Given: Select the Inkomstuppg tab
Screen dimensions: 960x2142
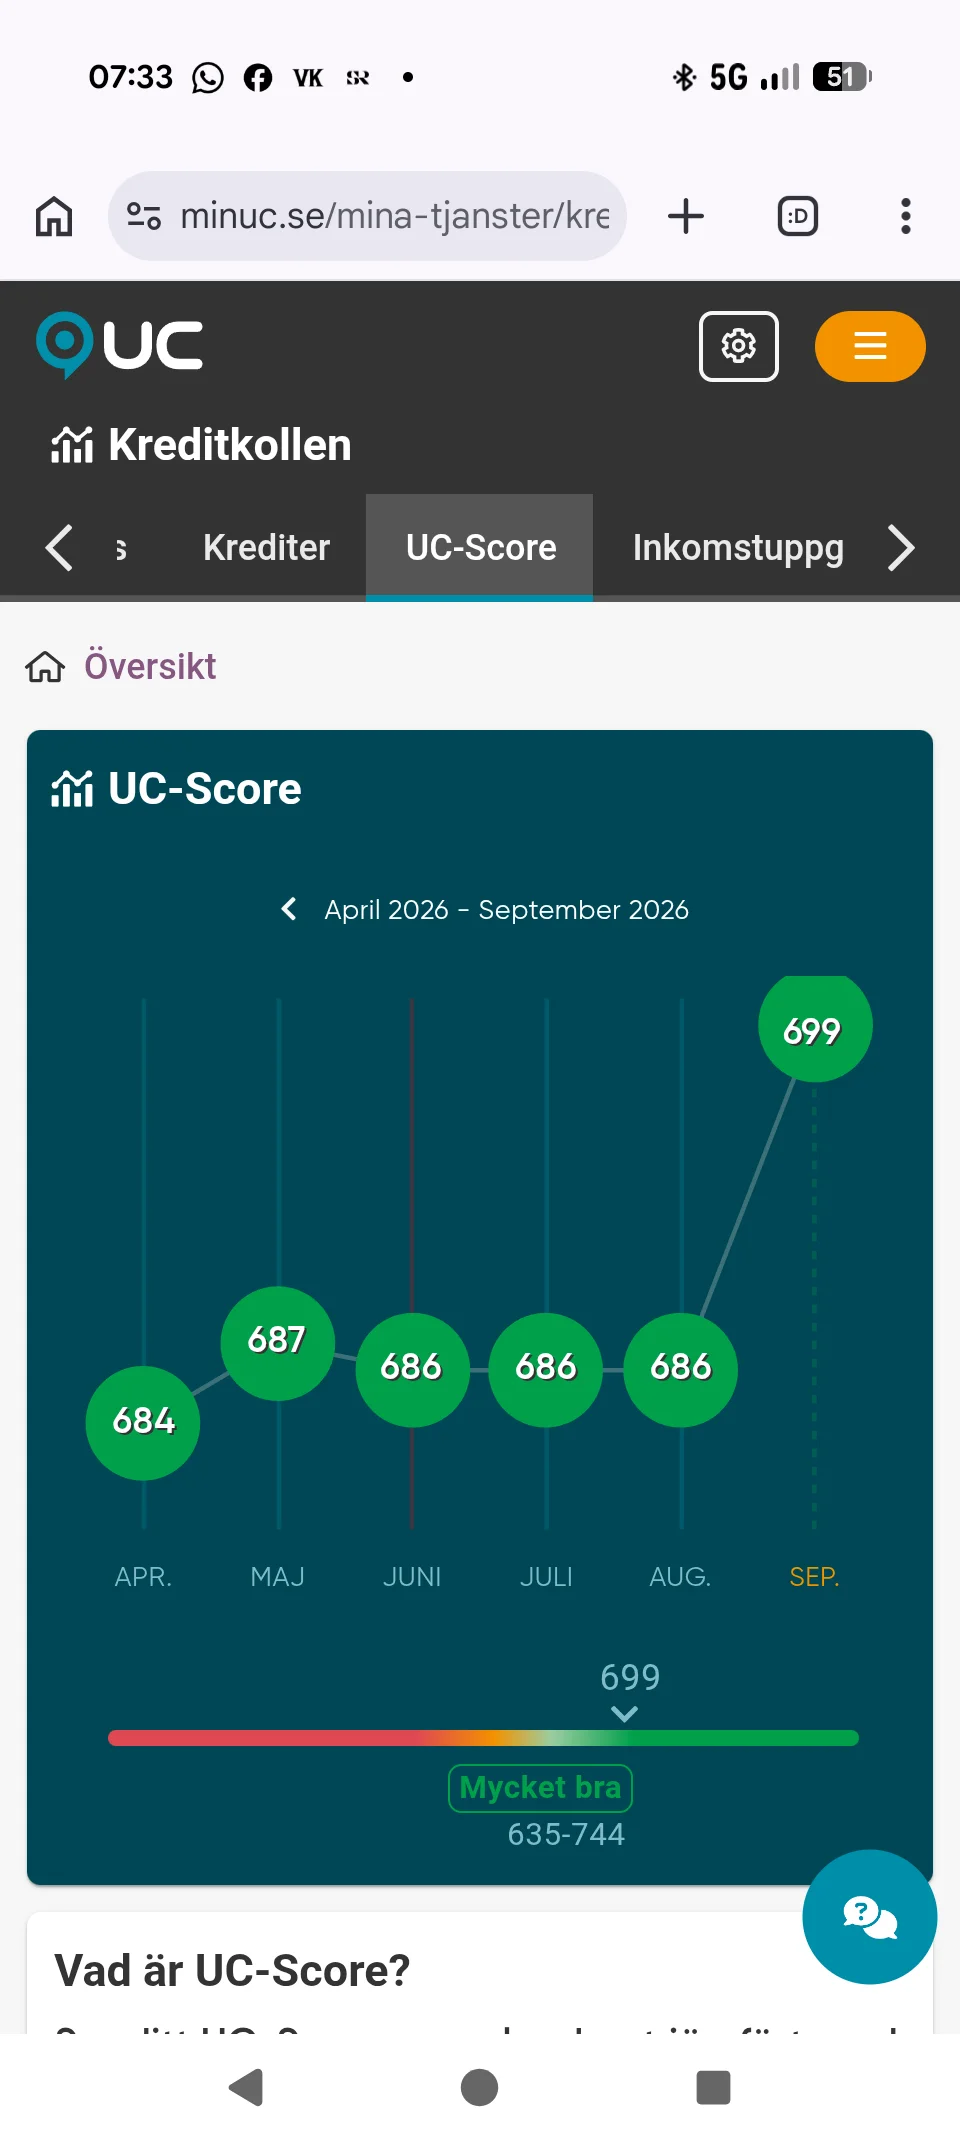Looking at the screenshot, I should tap(738, 547).
